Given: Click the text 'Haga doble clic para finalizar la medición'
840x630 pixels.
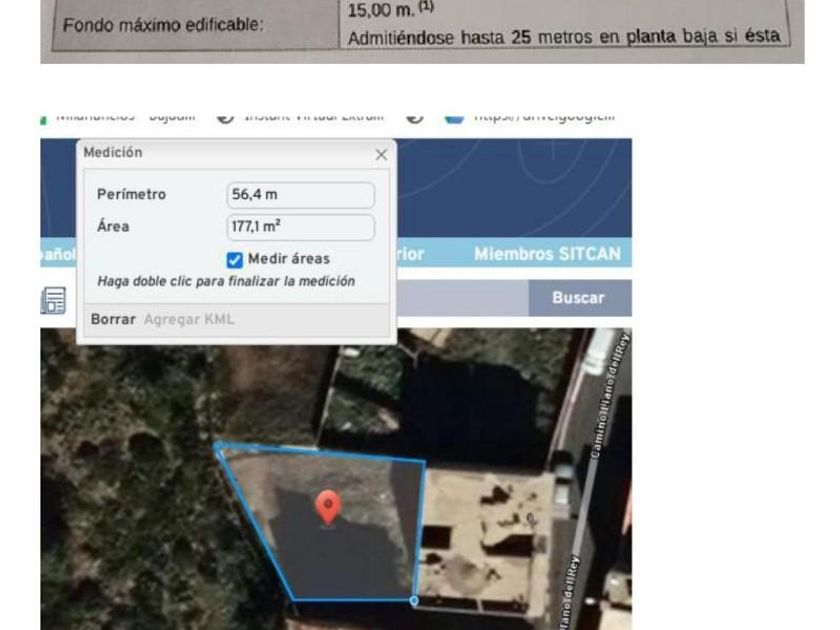Looking at the screenshot, I should (226, 281).
